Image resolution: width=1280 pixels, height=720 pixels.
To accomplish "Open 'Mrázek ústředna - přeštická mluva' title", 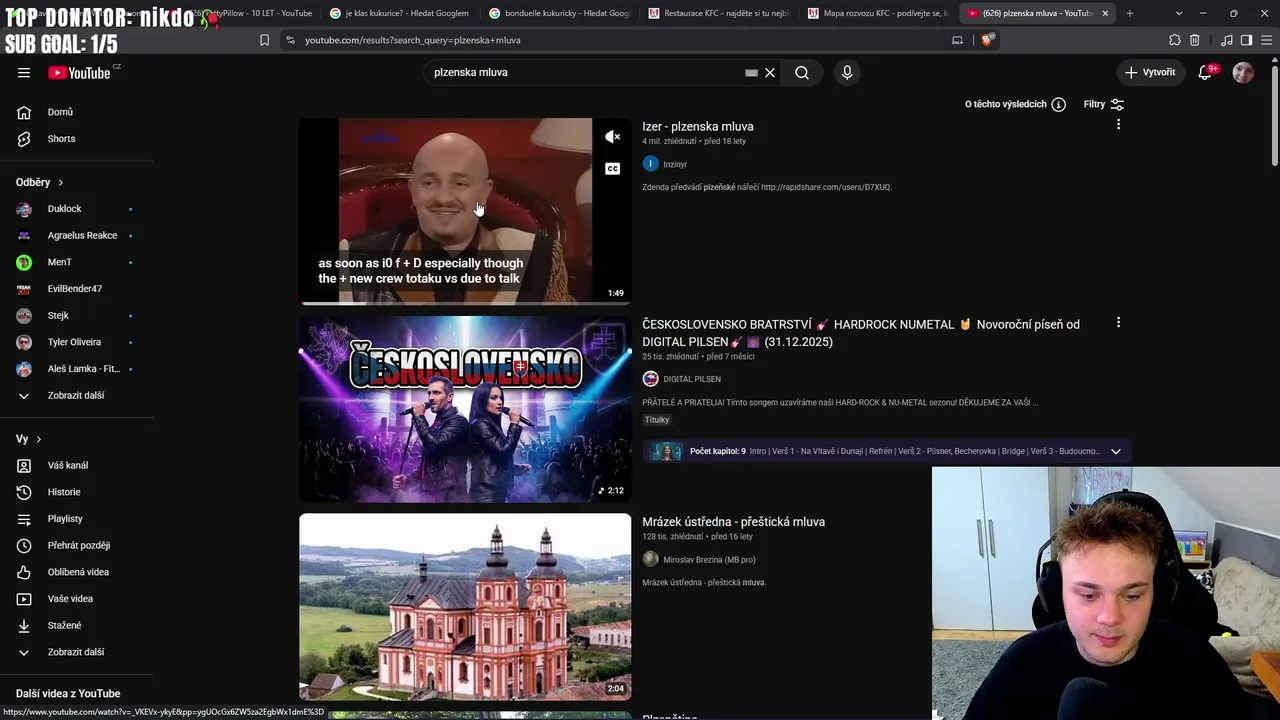I will 733,522.
